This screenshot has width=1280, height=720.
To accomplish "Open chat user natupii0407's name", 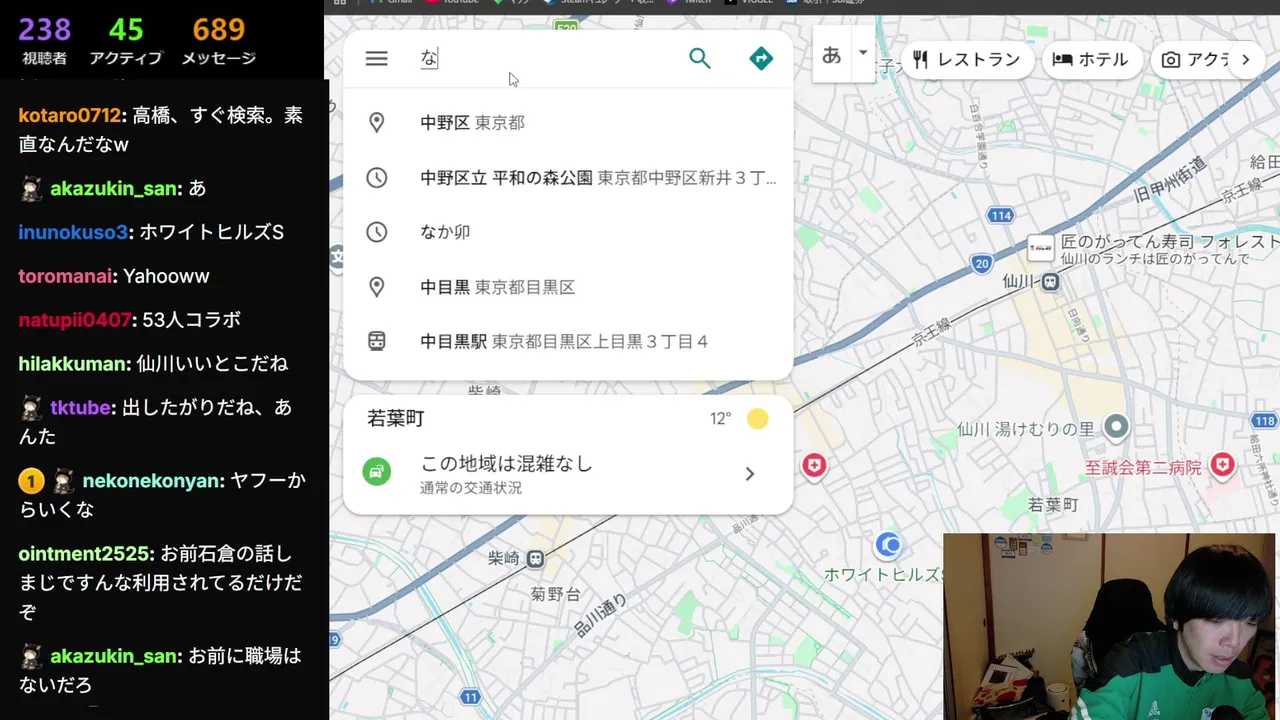I will coord(74,320).
